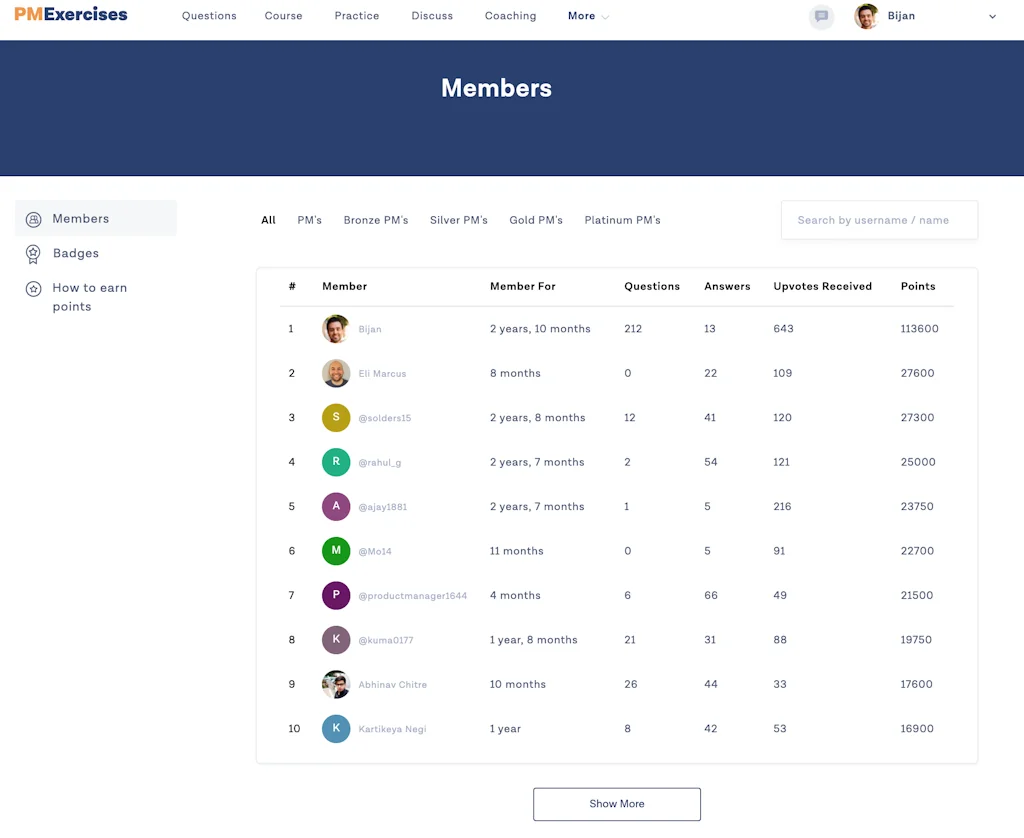This screenshot has height=838, width=1024.
Task: Click the search by username field
Action: click(x=878, y=220)
